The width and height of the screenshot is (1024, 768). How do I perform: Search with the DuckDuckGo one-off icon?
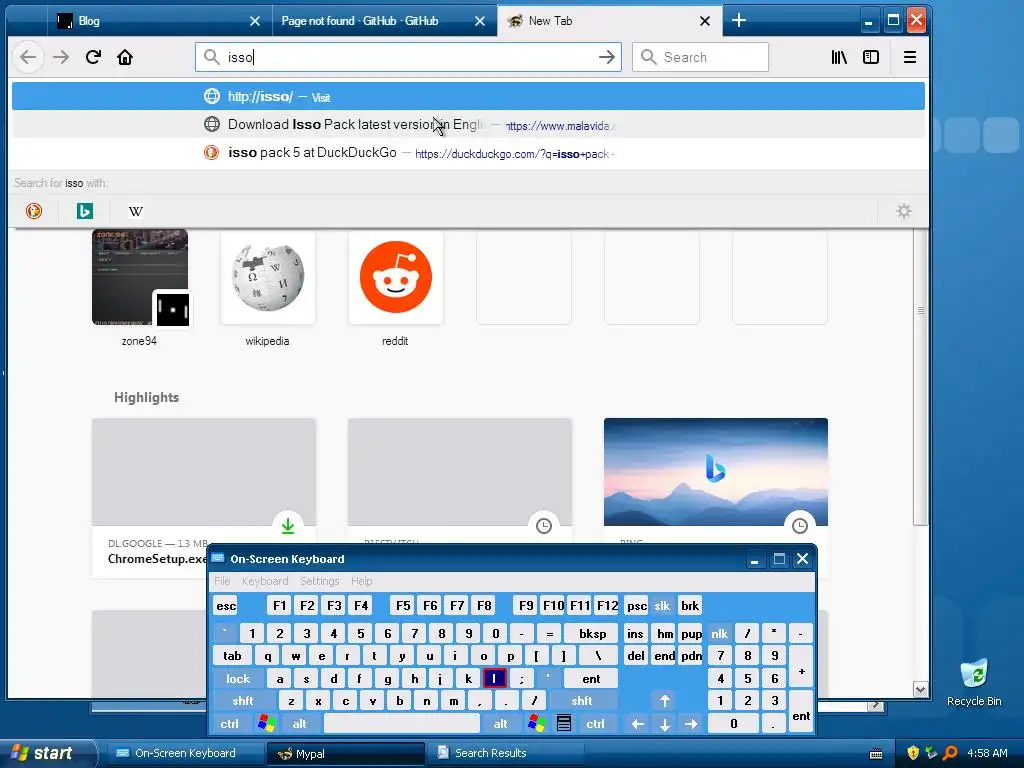(34, 211)
